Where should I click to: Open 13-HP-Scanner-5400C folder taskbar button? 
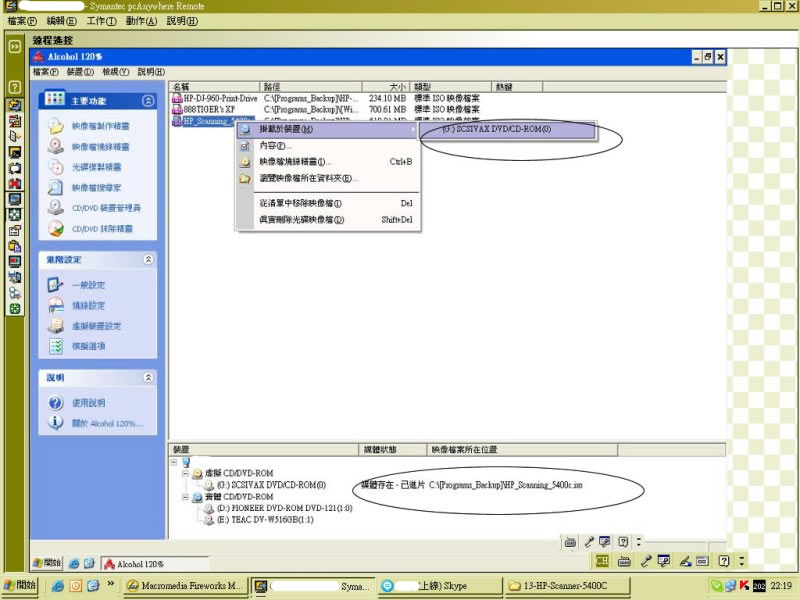[x=566, y=586]
